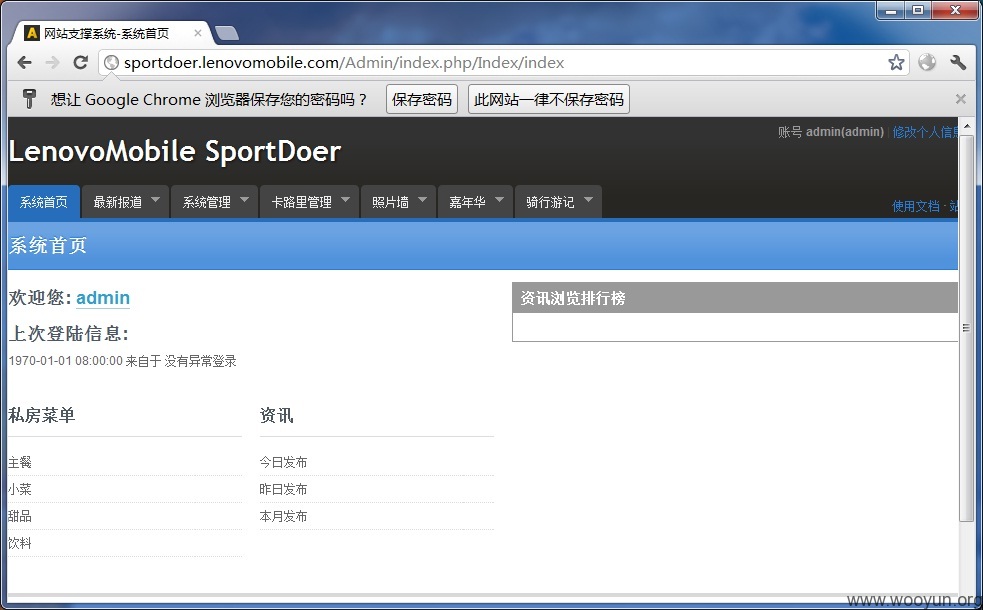
Task: Expand the 照片墙 dropdown arrow
Action: click(x=423, y=200)
